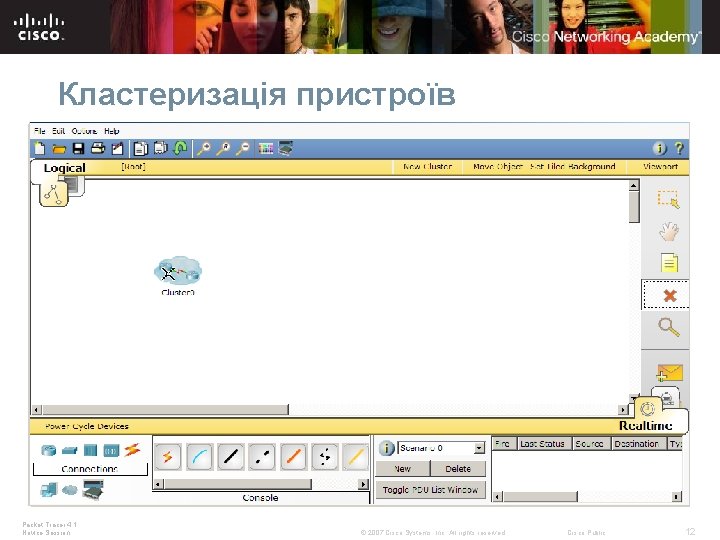
Task: Click the Help question mark icon
Action: (x=679, y=148)
